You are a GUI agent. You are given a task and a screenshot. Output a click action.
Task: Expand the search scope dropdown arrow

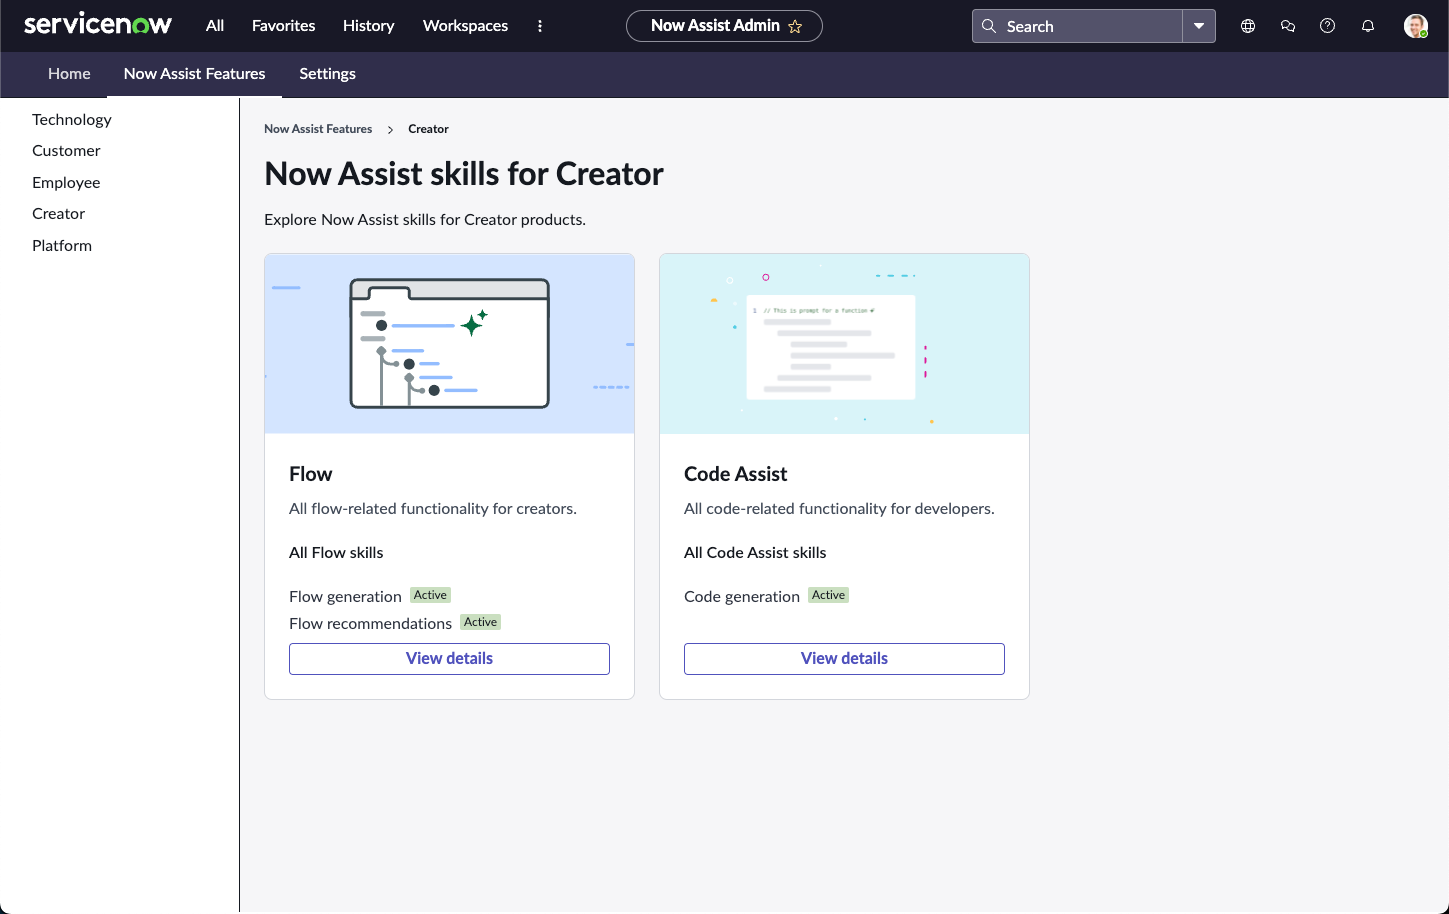(1199, 26)
